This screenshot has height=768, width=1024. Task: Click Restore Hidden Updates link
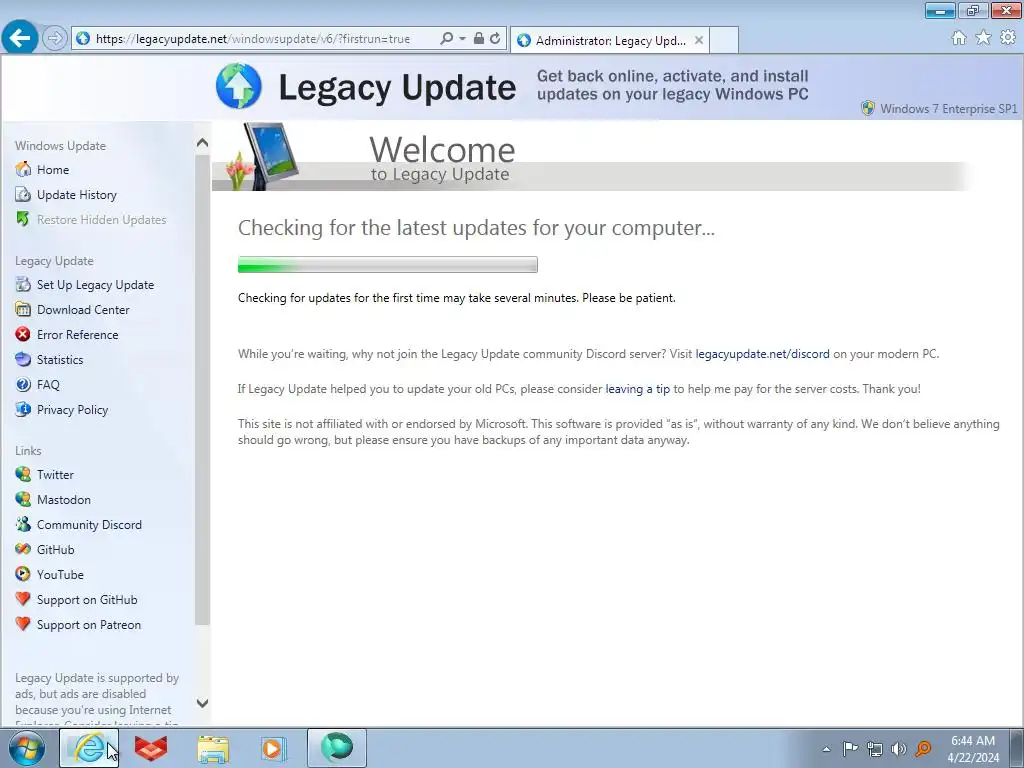click(102, 219)
